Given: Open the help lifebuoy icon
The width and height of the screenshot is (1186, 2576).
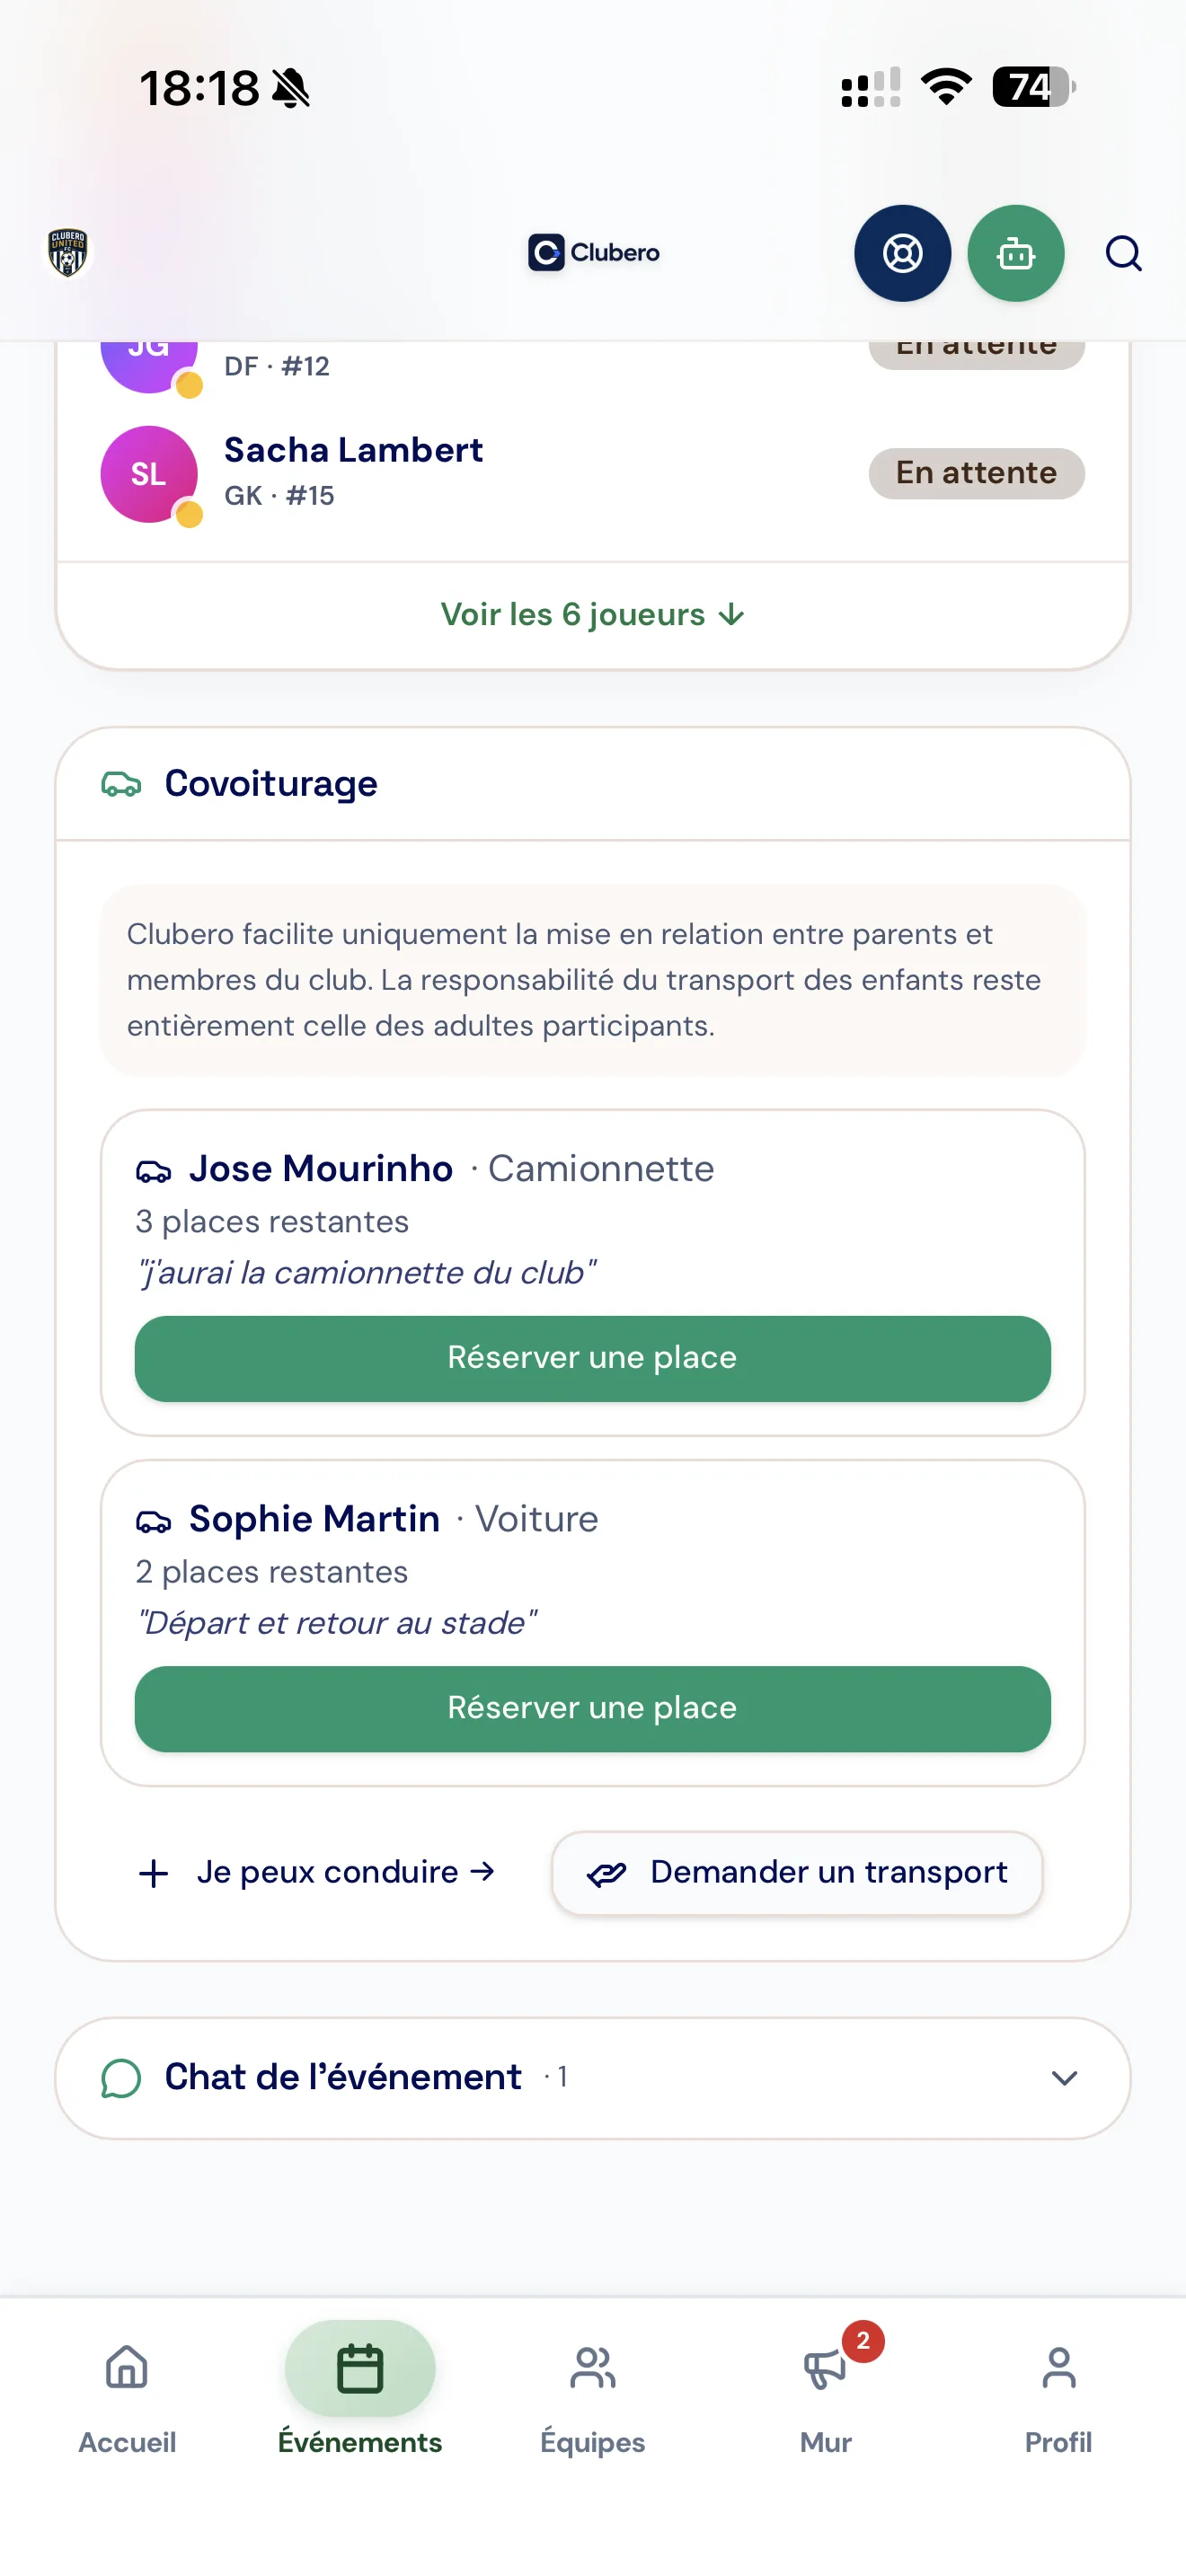Looking at the screenshot, I should tap(902, 253).
